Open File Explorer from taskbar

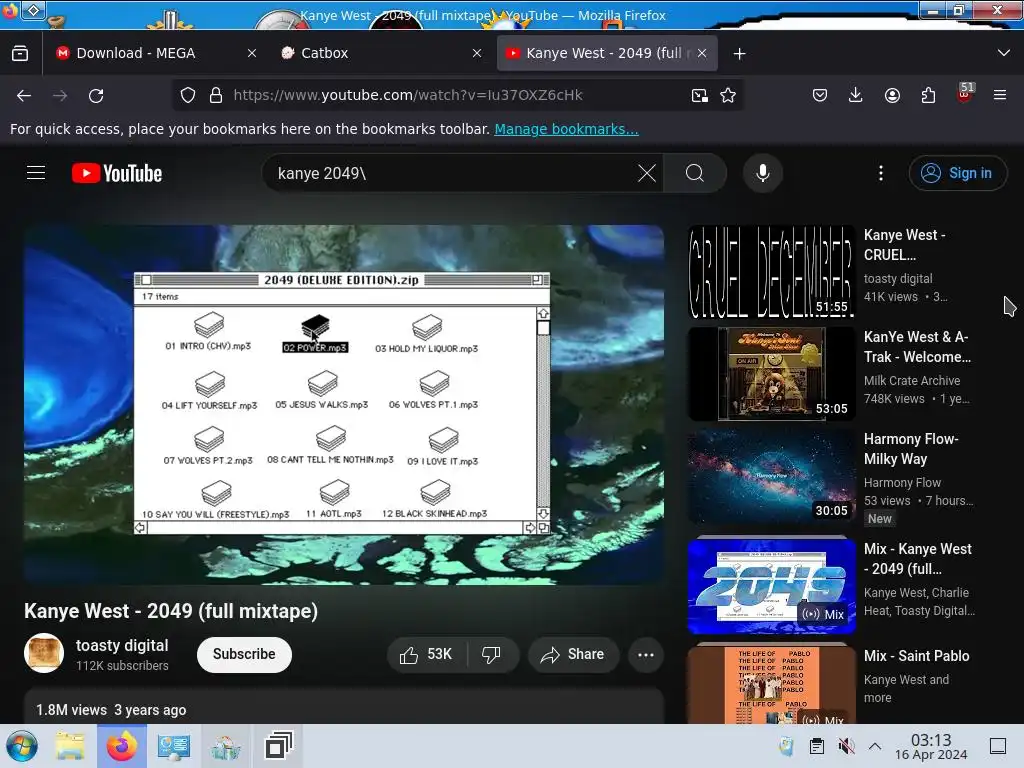click(69, 746)
